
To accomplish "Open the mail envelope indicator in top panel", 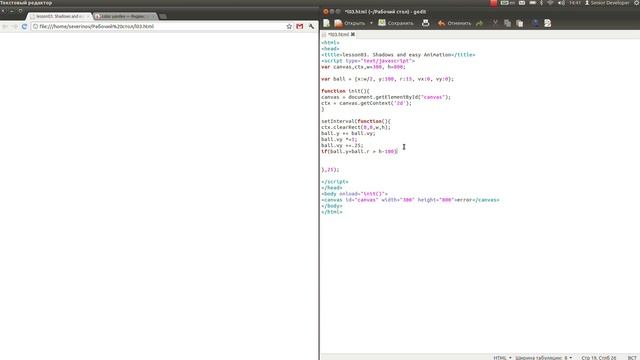I will click(x=522, y=3).
